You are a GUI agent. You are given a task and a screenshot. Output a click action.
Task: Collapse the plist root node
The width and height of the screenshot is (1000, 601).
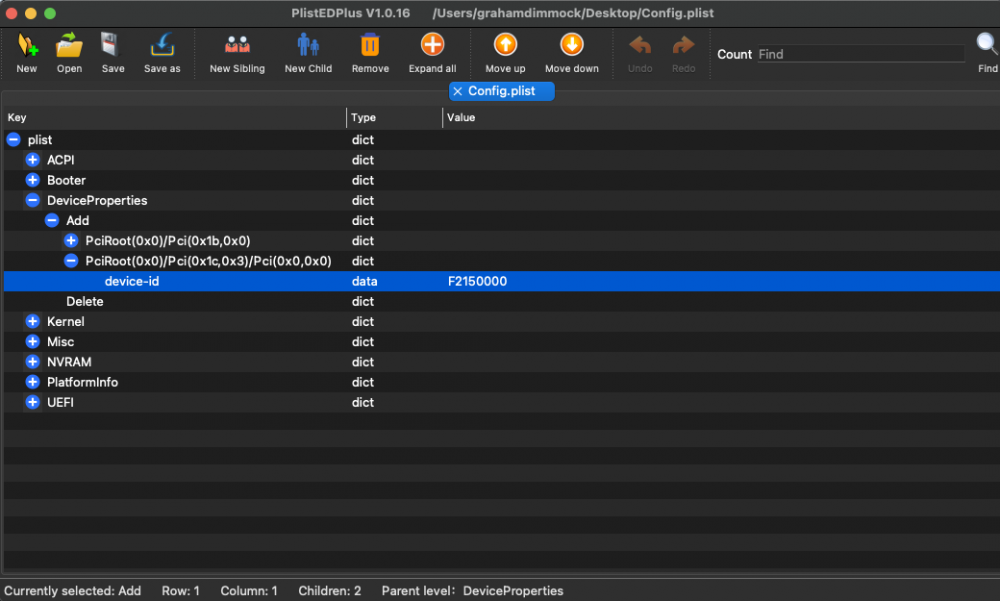pyautogui.click(x=13, y=140)
